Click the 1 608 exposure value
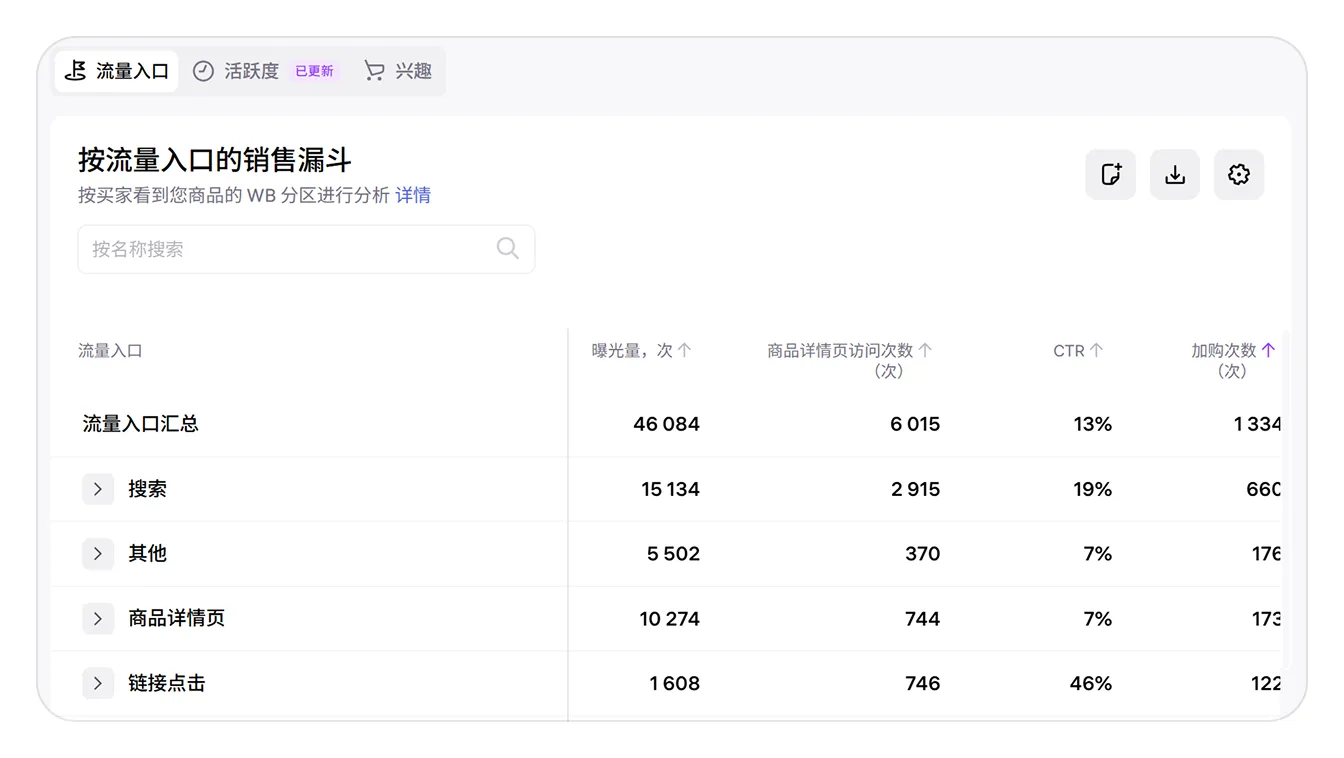This screenshot has height=758, width=1344. (675, 684)
